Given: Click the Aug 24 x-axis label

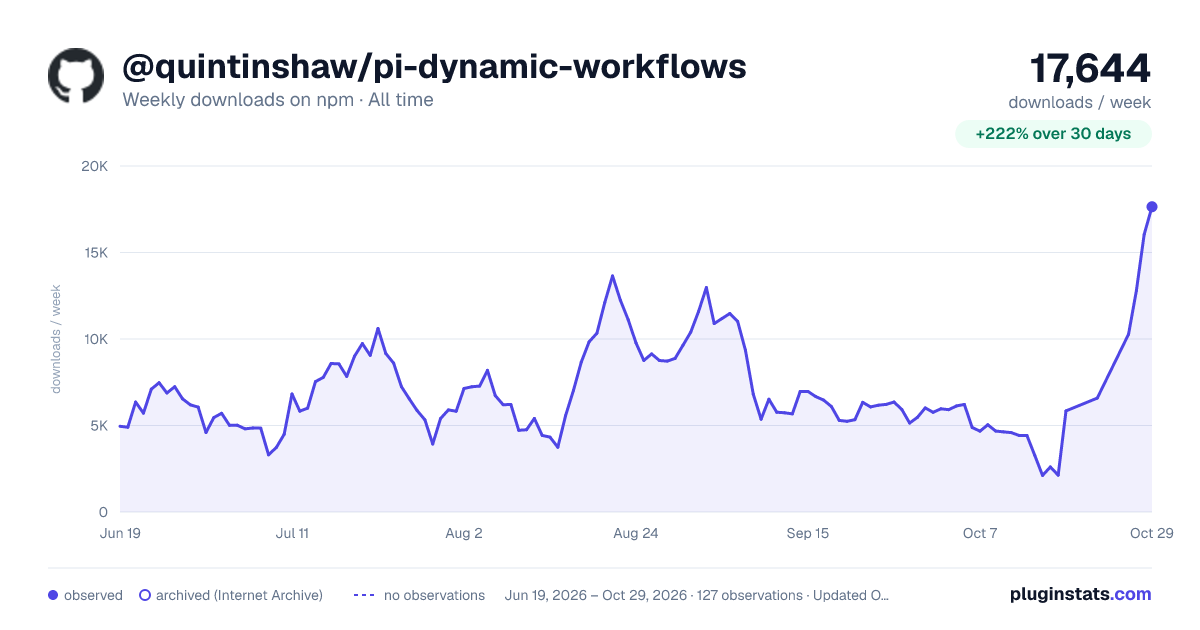Looking at the screenshot, I should point(636,533).
